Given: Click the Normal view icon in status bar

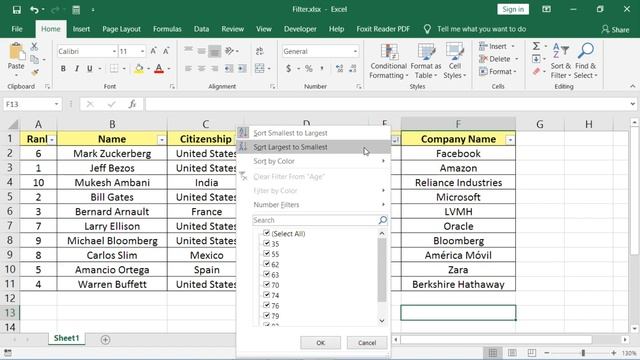Looking at the screenshot, I should [493, 353].
